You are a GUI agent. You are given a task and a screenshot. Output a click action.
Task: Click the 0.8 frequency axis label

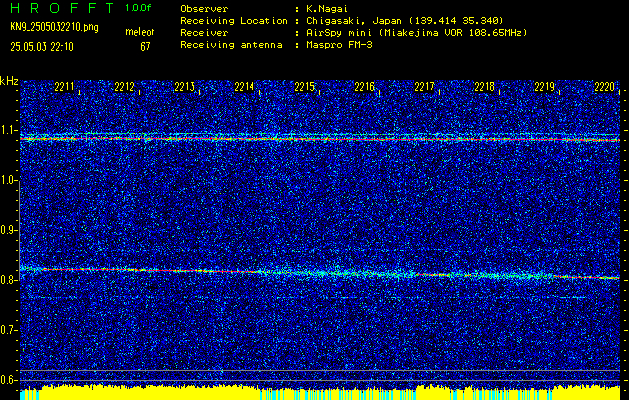[8, 280]
